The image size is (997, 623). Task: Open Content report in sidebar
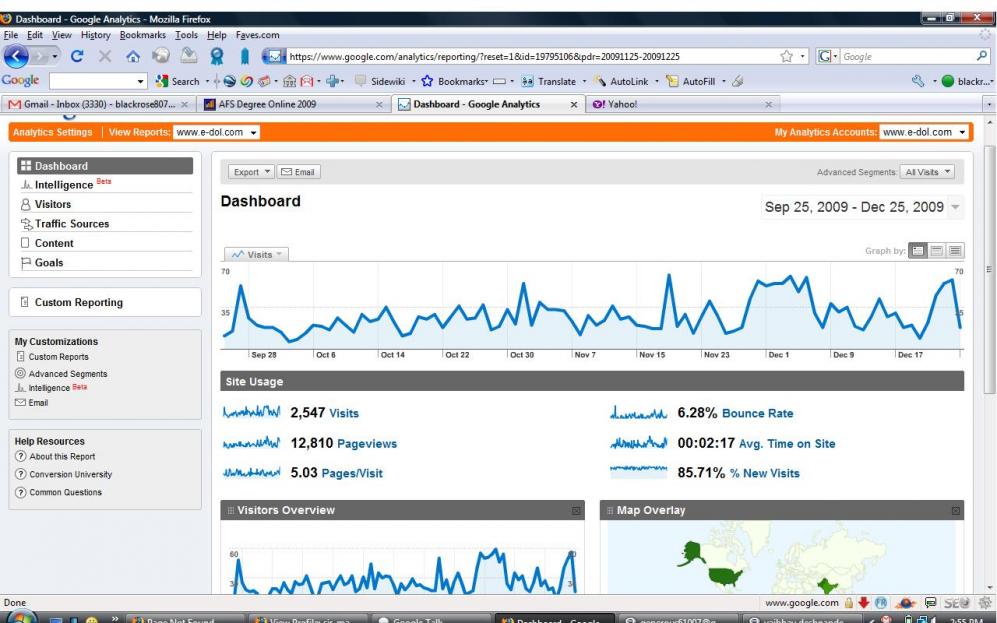click(x=54, y=243)
